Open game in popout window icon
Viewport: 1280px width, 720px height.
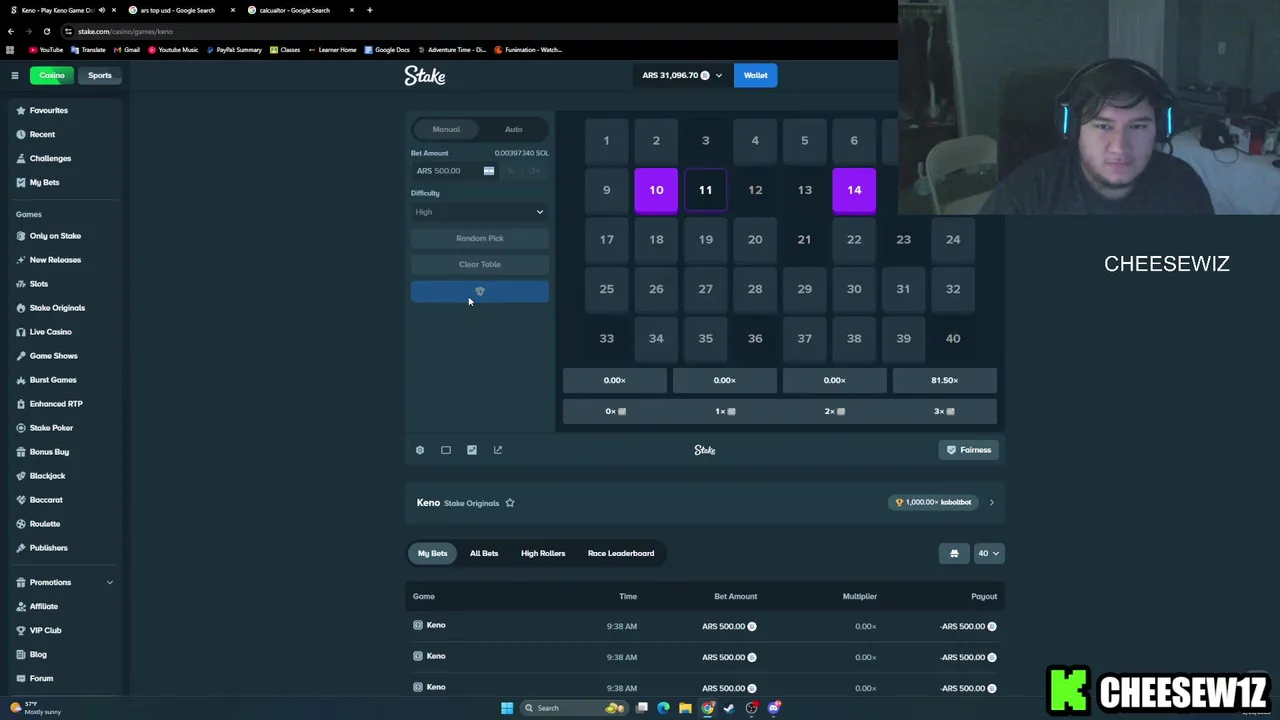coord(498,450)
